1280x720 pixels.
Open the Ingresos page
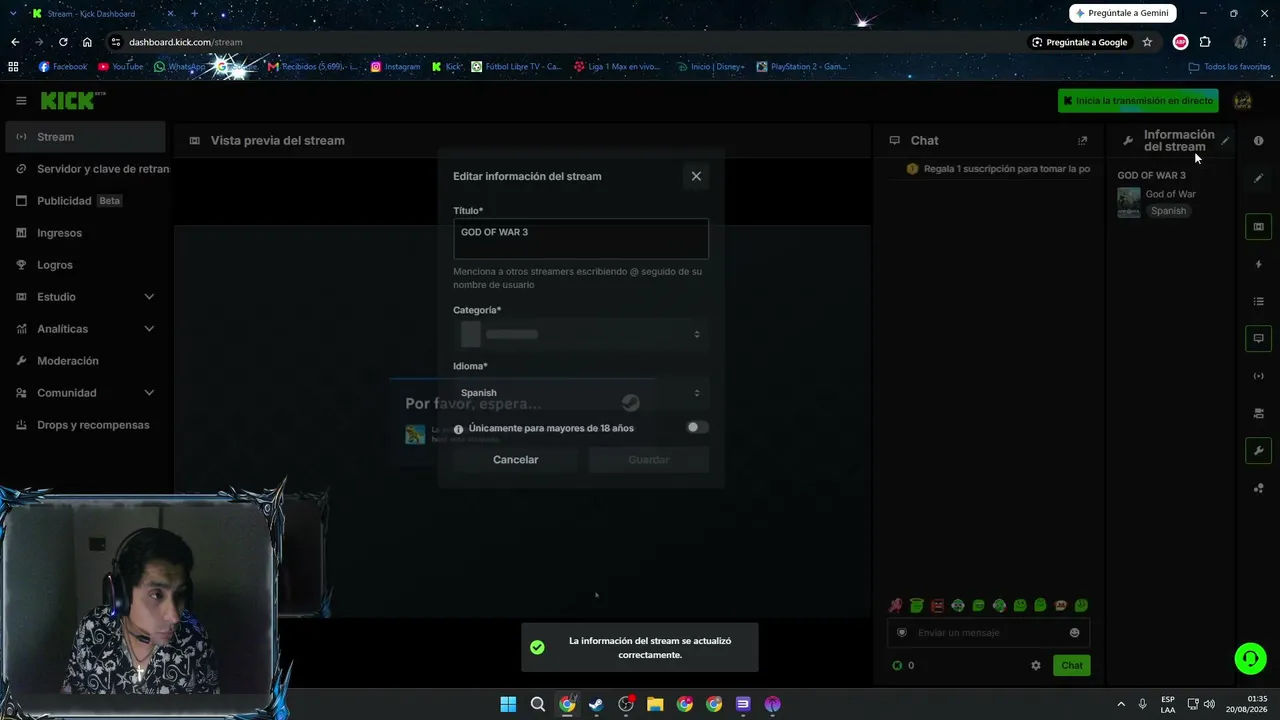[85, 233]
